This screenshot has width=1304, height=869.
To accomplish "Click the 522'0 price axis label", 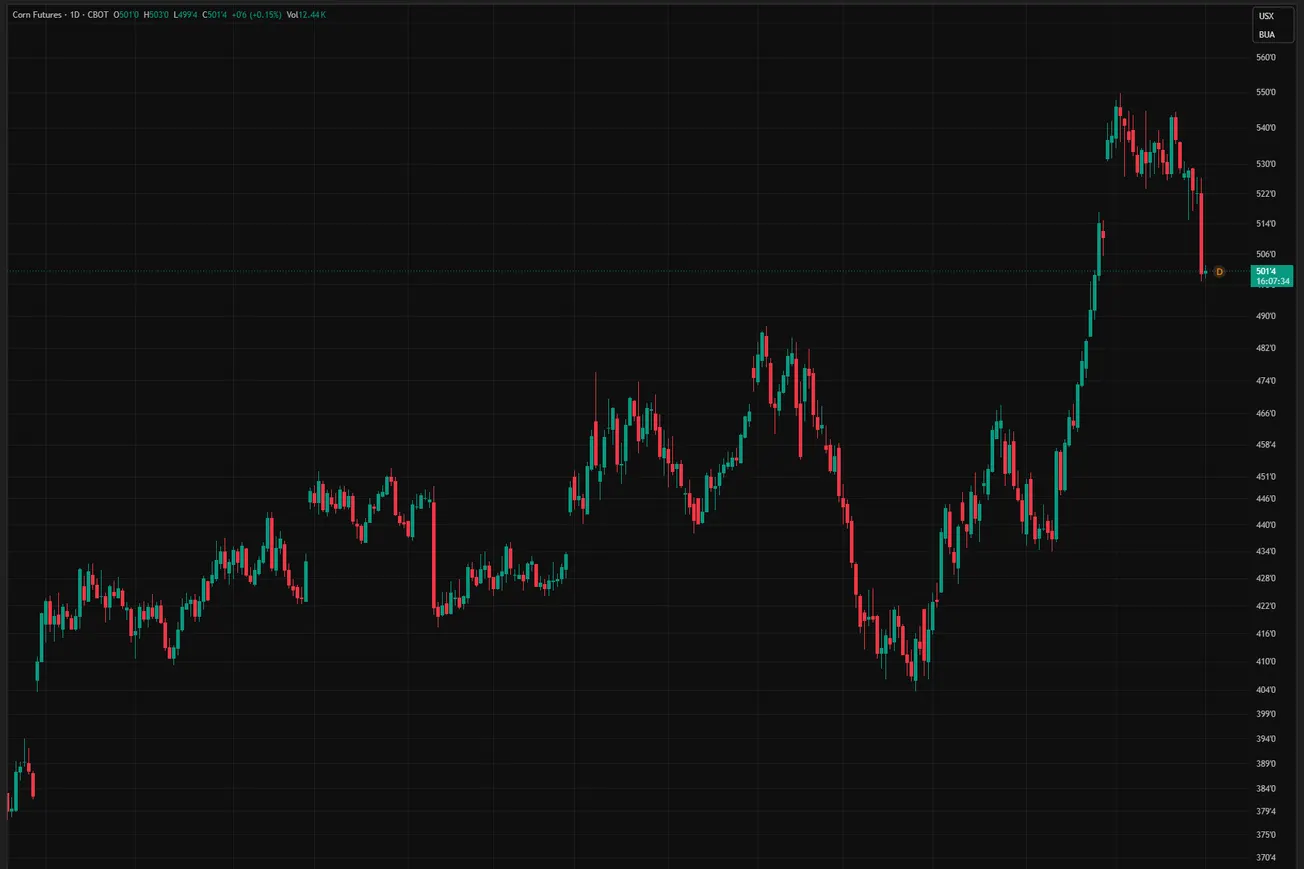I will click(x=1266, y=194).
